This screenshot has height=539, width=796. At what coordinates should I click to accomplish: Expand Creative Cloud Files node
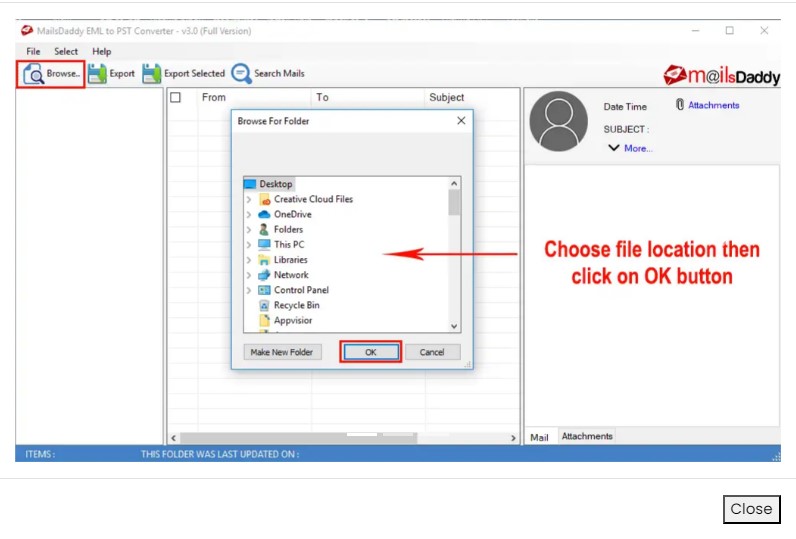pos(249,199)
